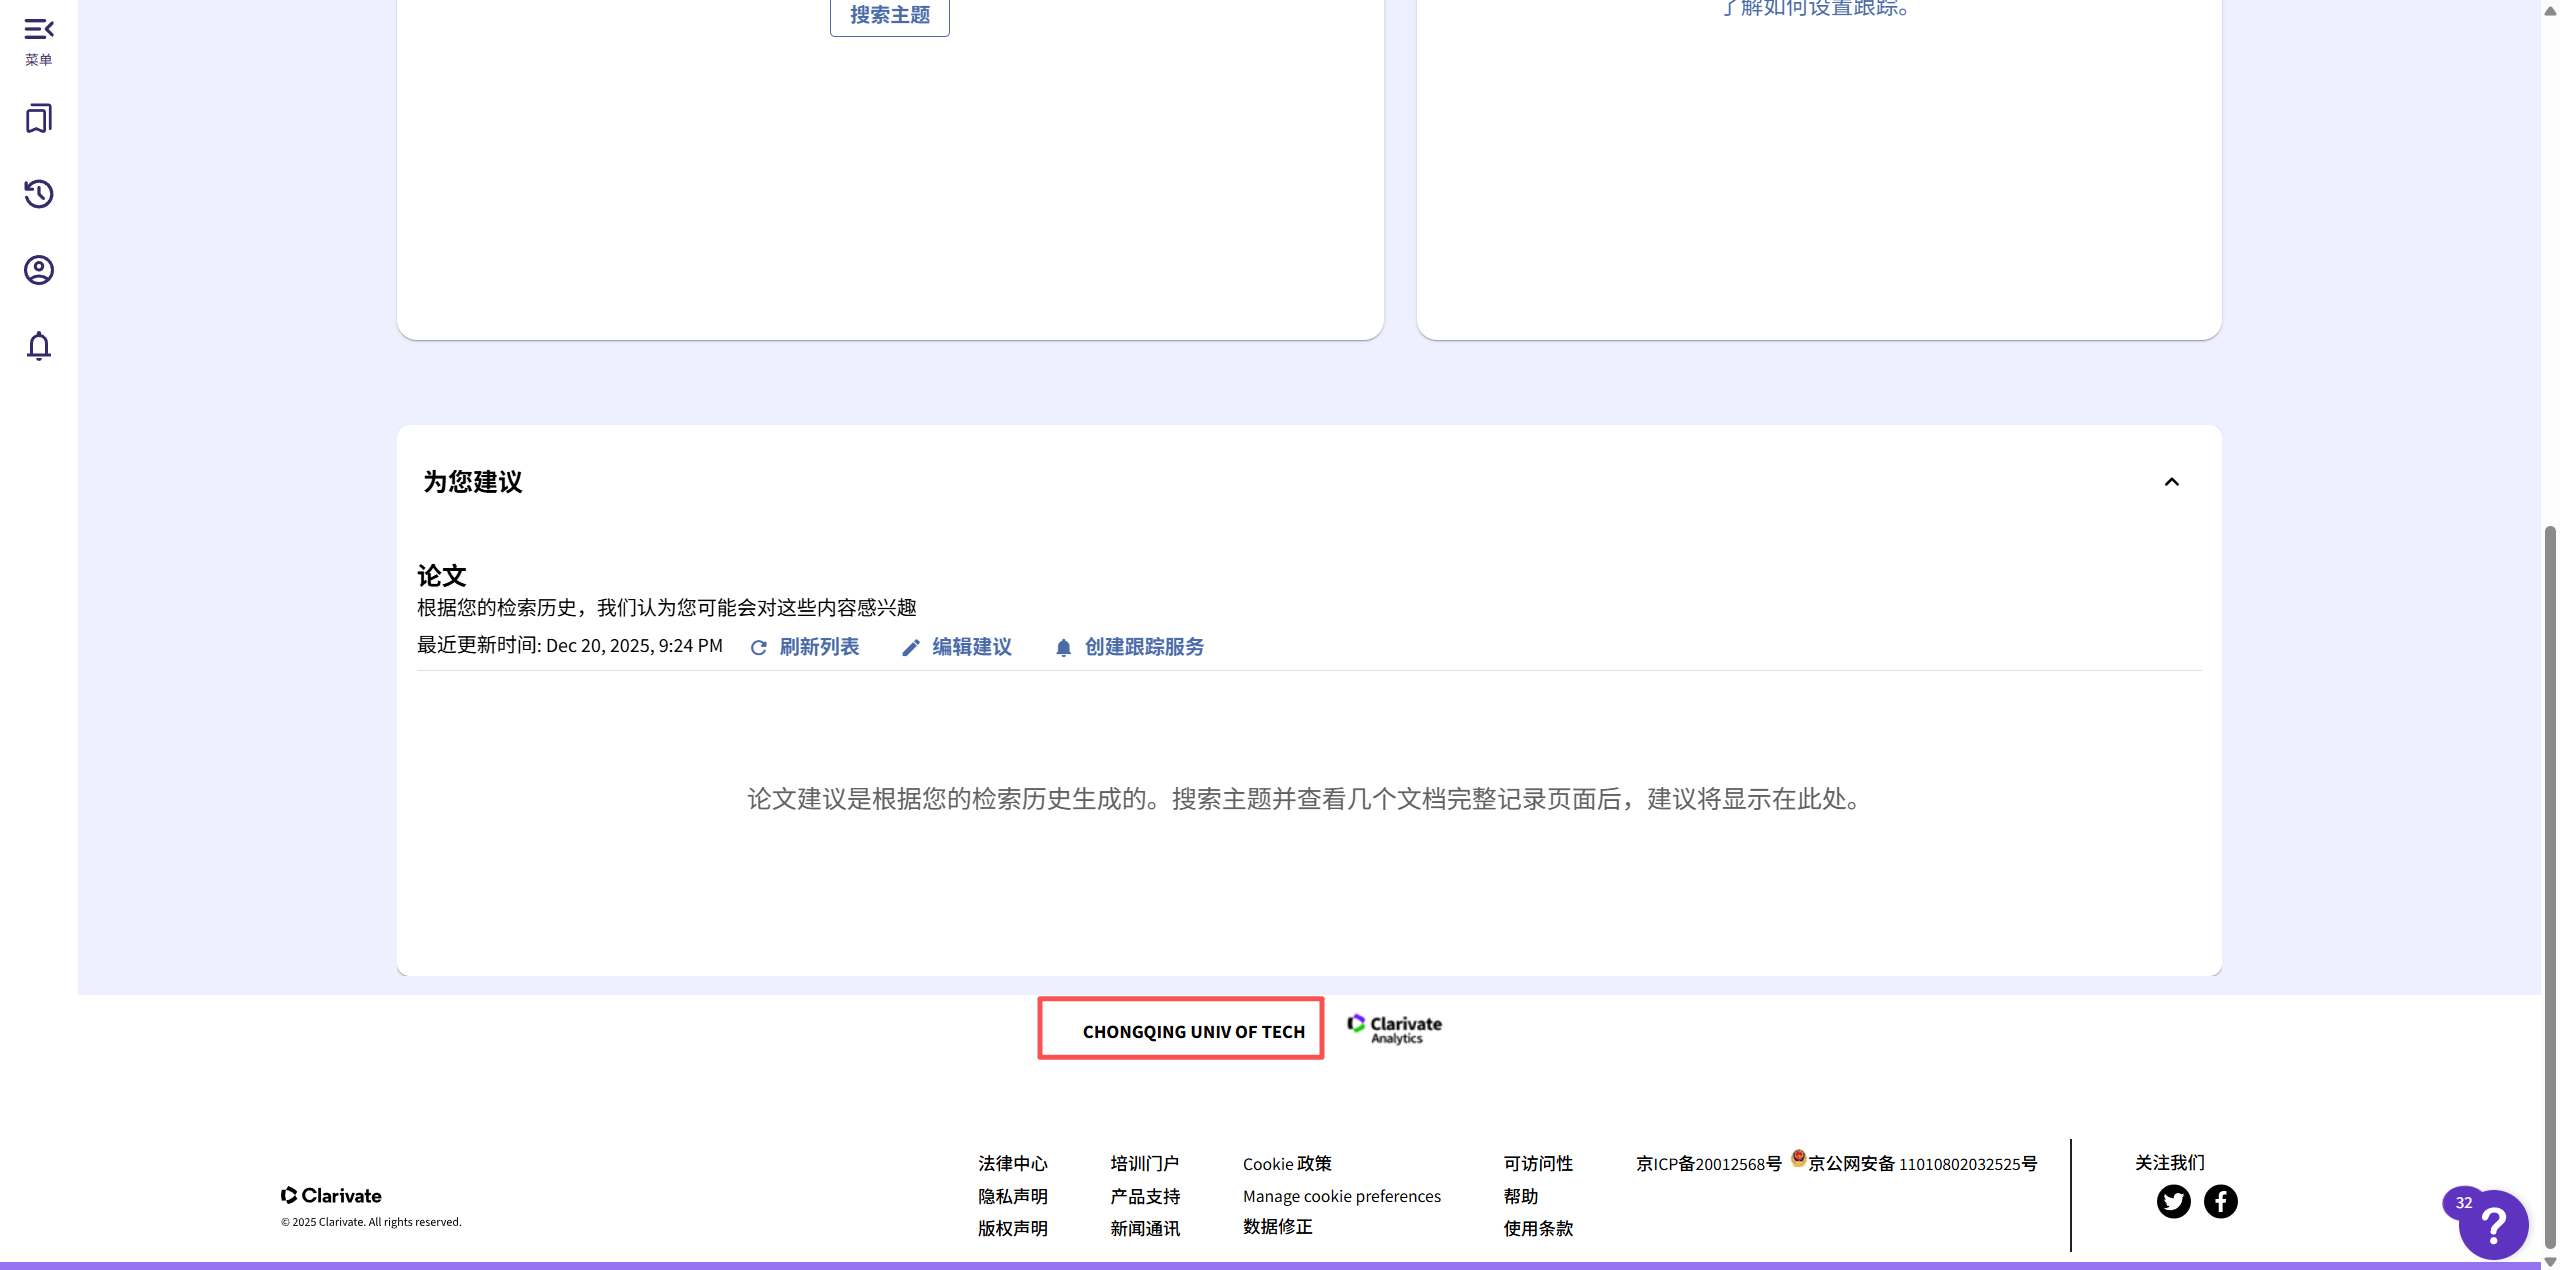The height and width of the screenshot is (1270, 2560).
Task: Open the 培训门户 footer link
Action: pos(1144,1163)
